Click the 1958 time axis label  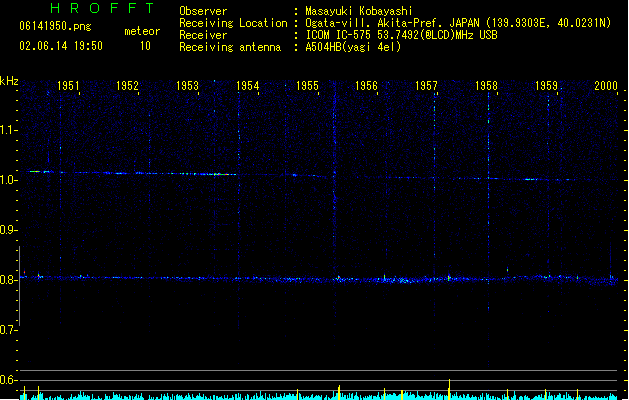coord(486,86)
